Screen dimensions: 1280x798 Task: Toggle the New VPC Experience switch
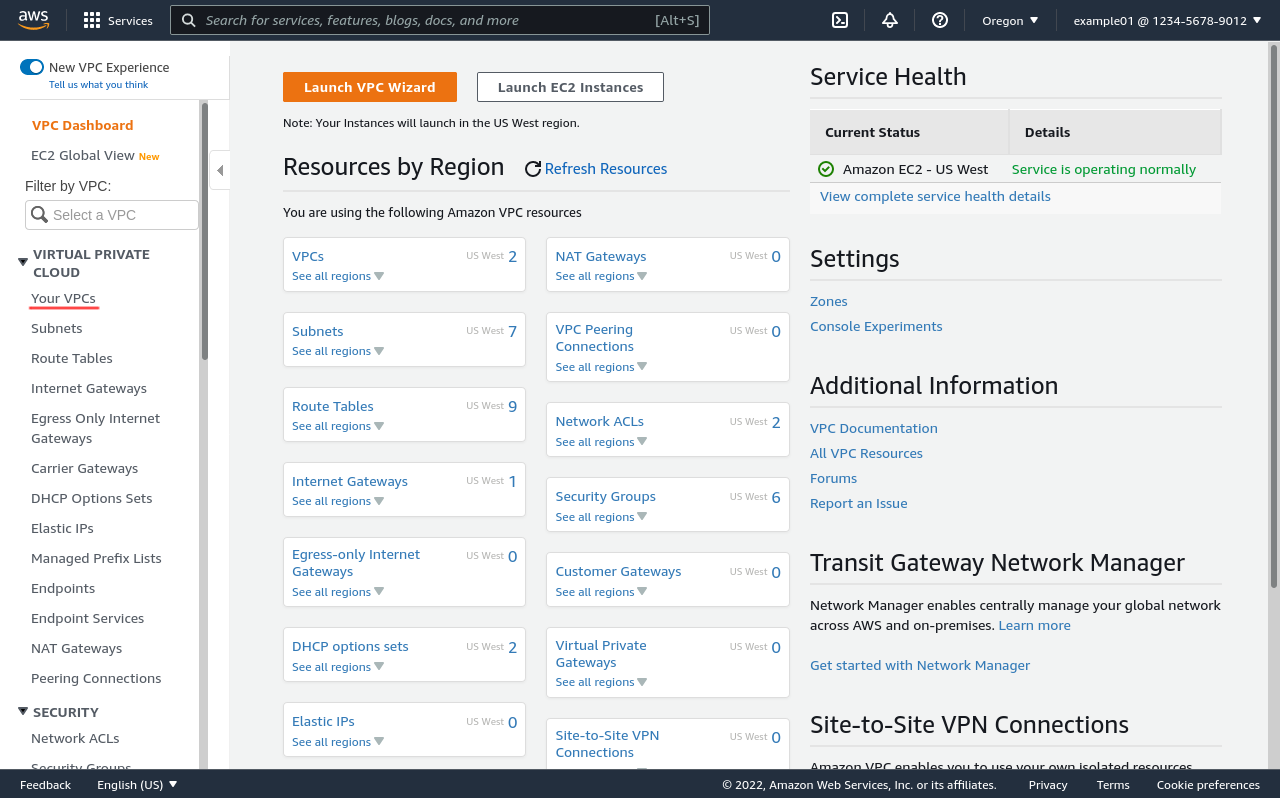pos(32,67)
